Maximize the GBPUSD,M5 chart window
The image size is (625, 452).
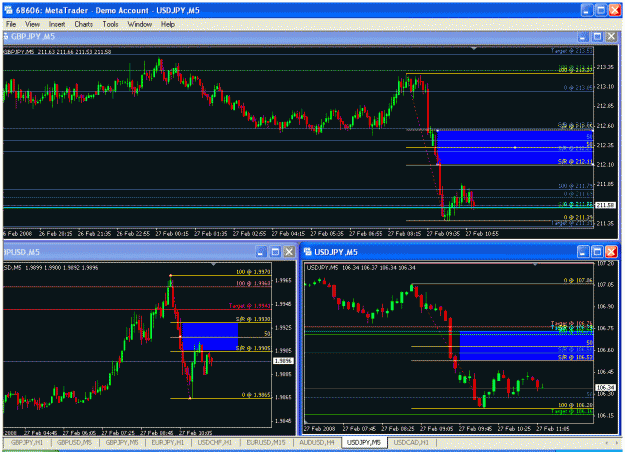coord(275,252)
